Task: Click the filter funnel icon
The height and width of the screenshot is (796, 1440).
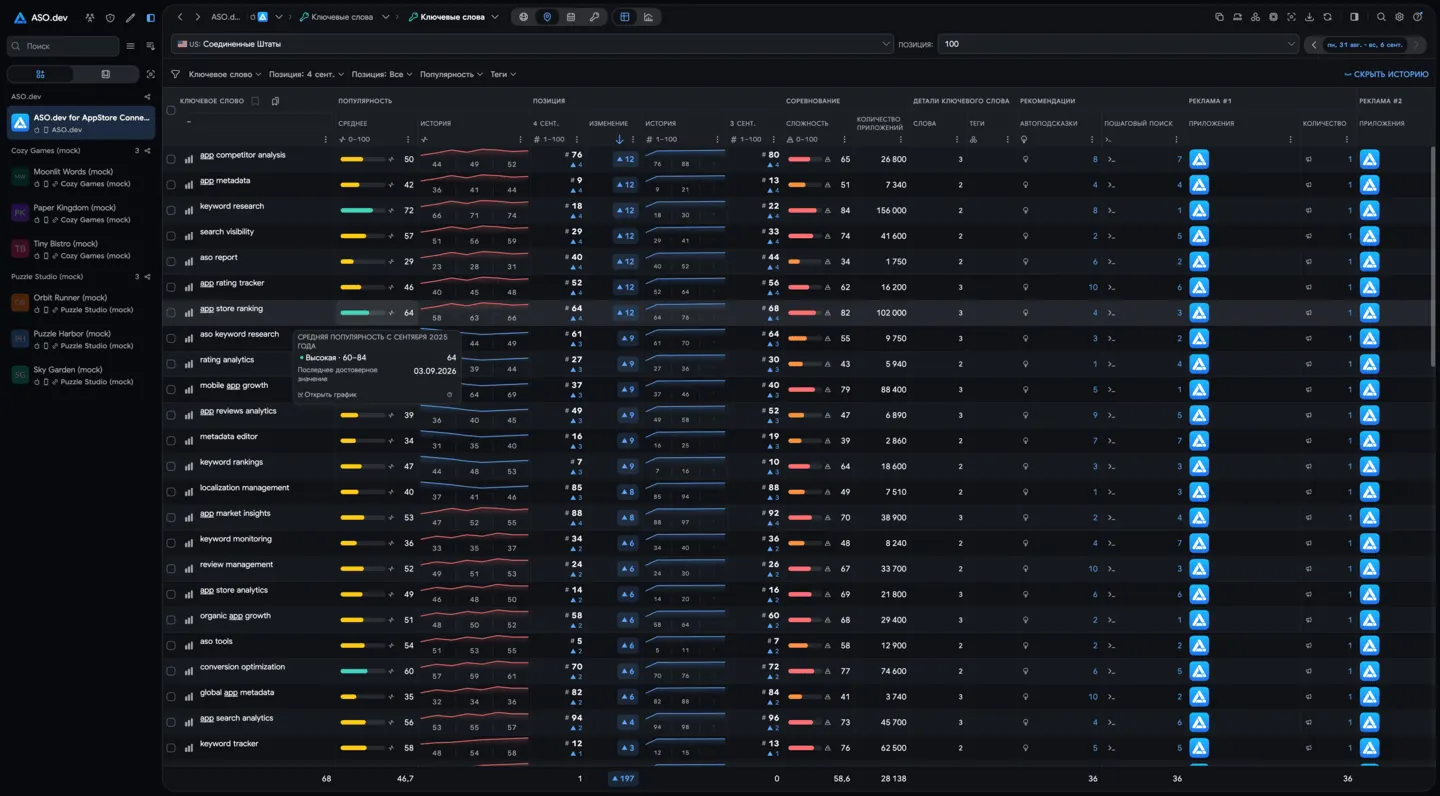Action: tap(176, 74)
